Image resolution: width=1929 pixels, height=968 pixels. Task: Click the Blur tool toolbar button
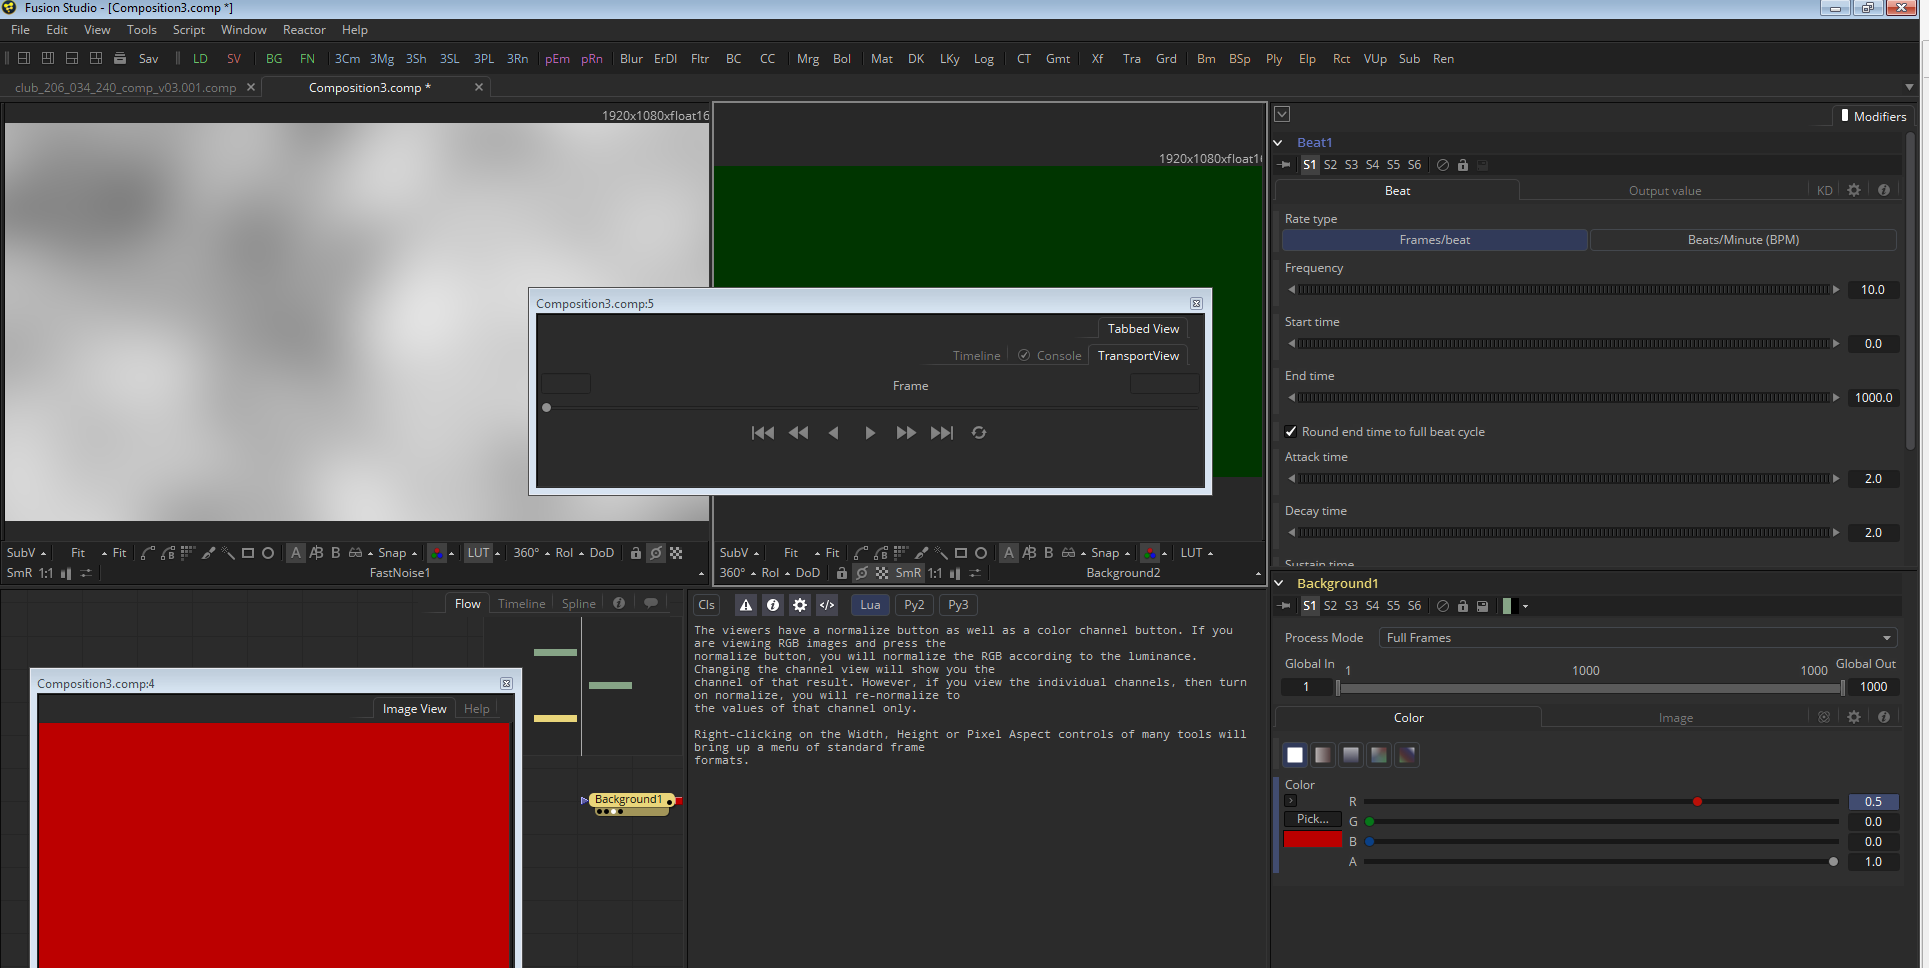pos(631,59)
